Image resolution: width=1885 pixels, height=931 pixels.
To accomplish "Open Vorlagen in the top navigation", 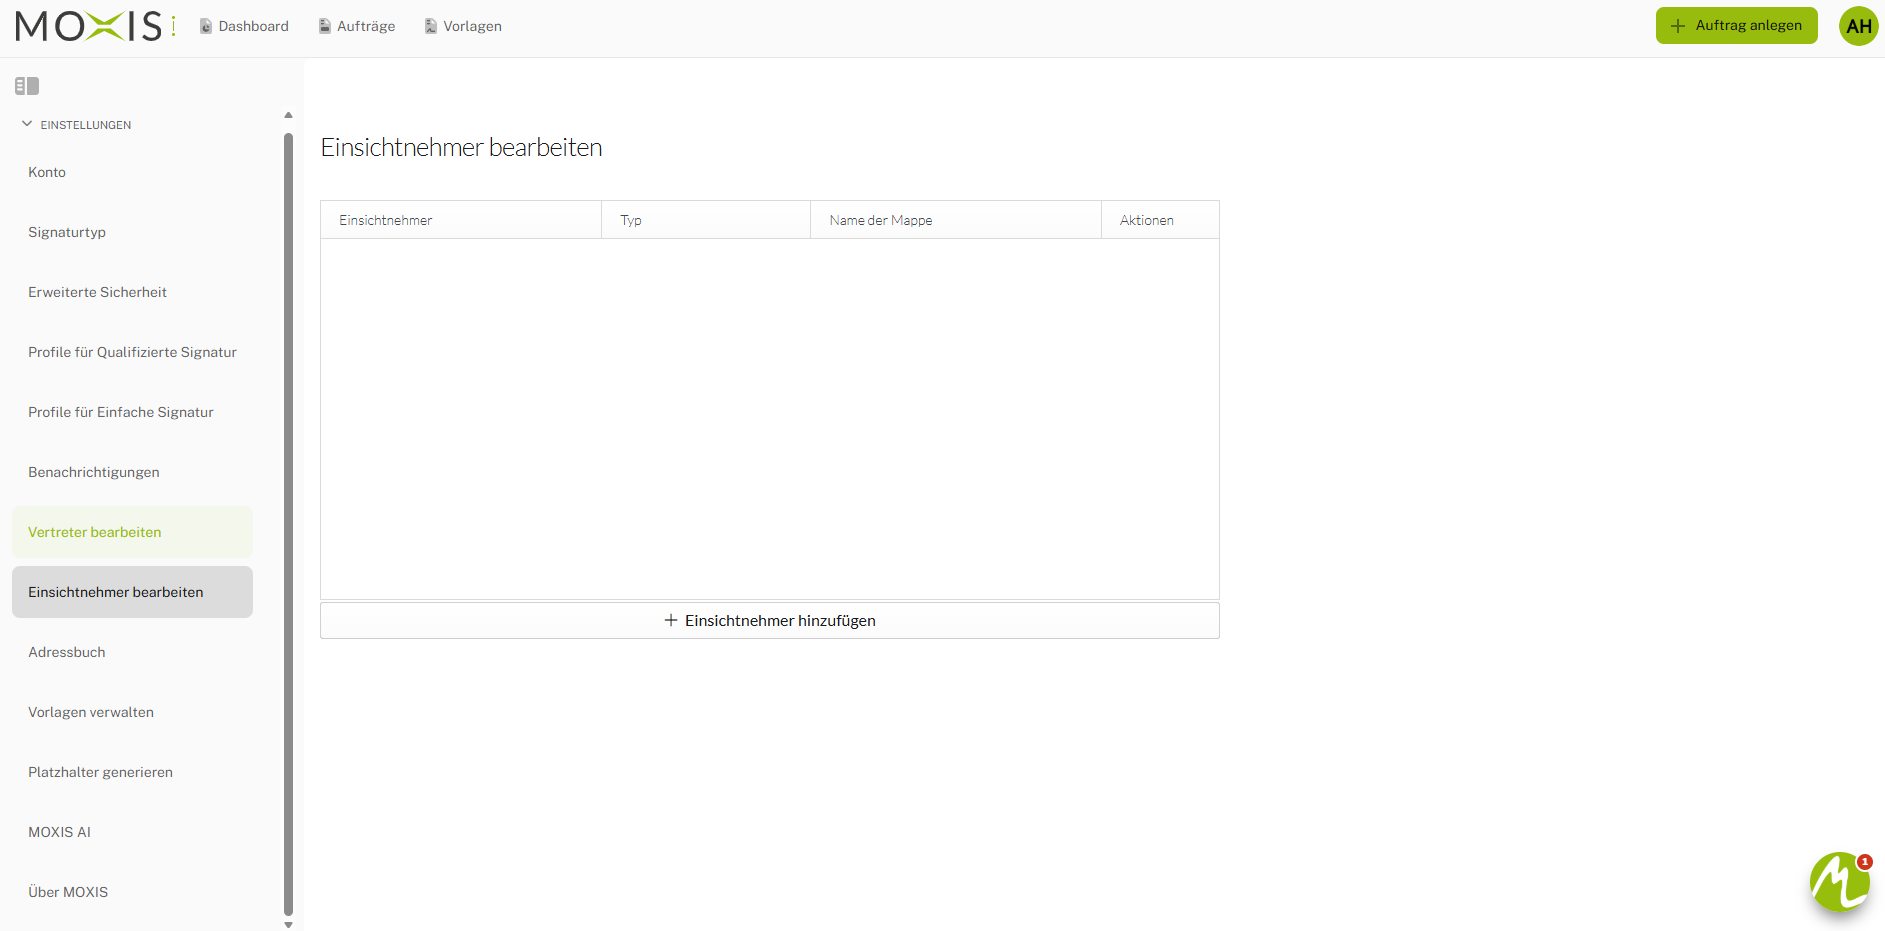I will point(463,26).
